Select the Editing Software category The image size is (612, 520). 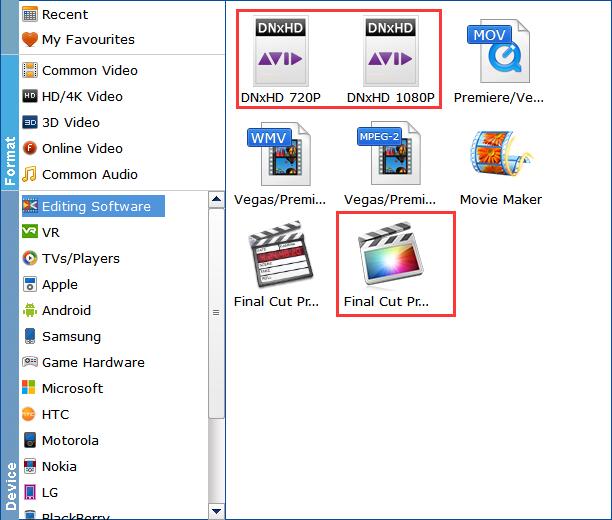tap(93, 206)
